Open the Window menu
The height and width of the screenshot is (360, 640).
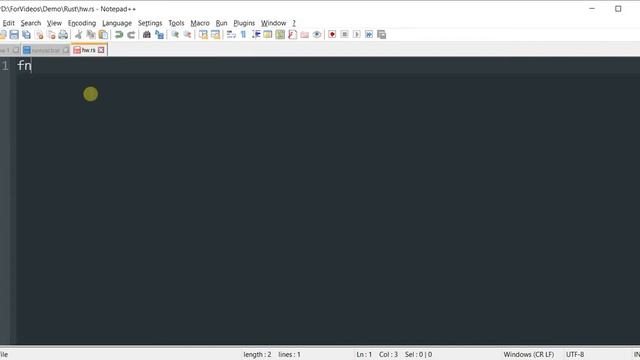tap(273, 23)
